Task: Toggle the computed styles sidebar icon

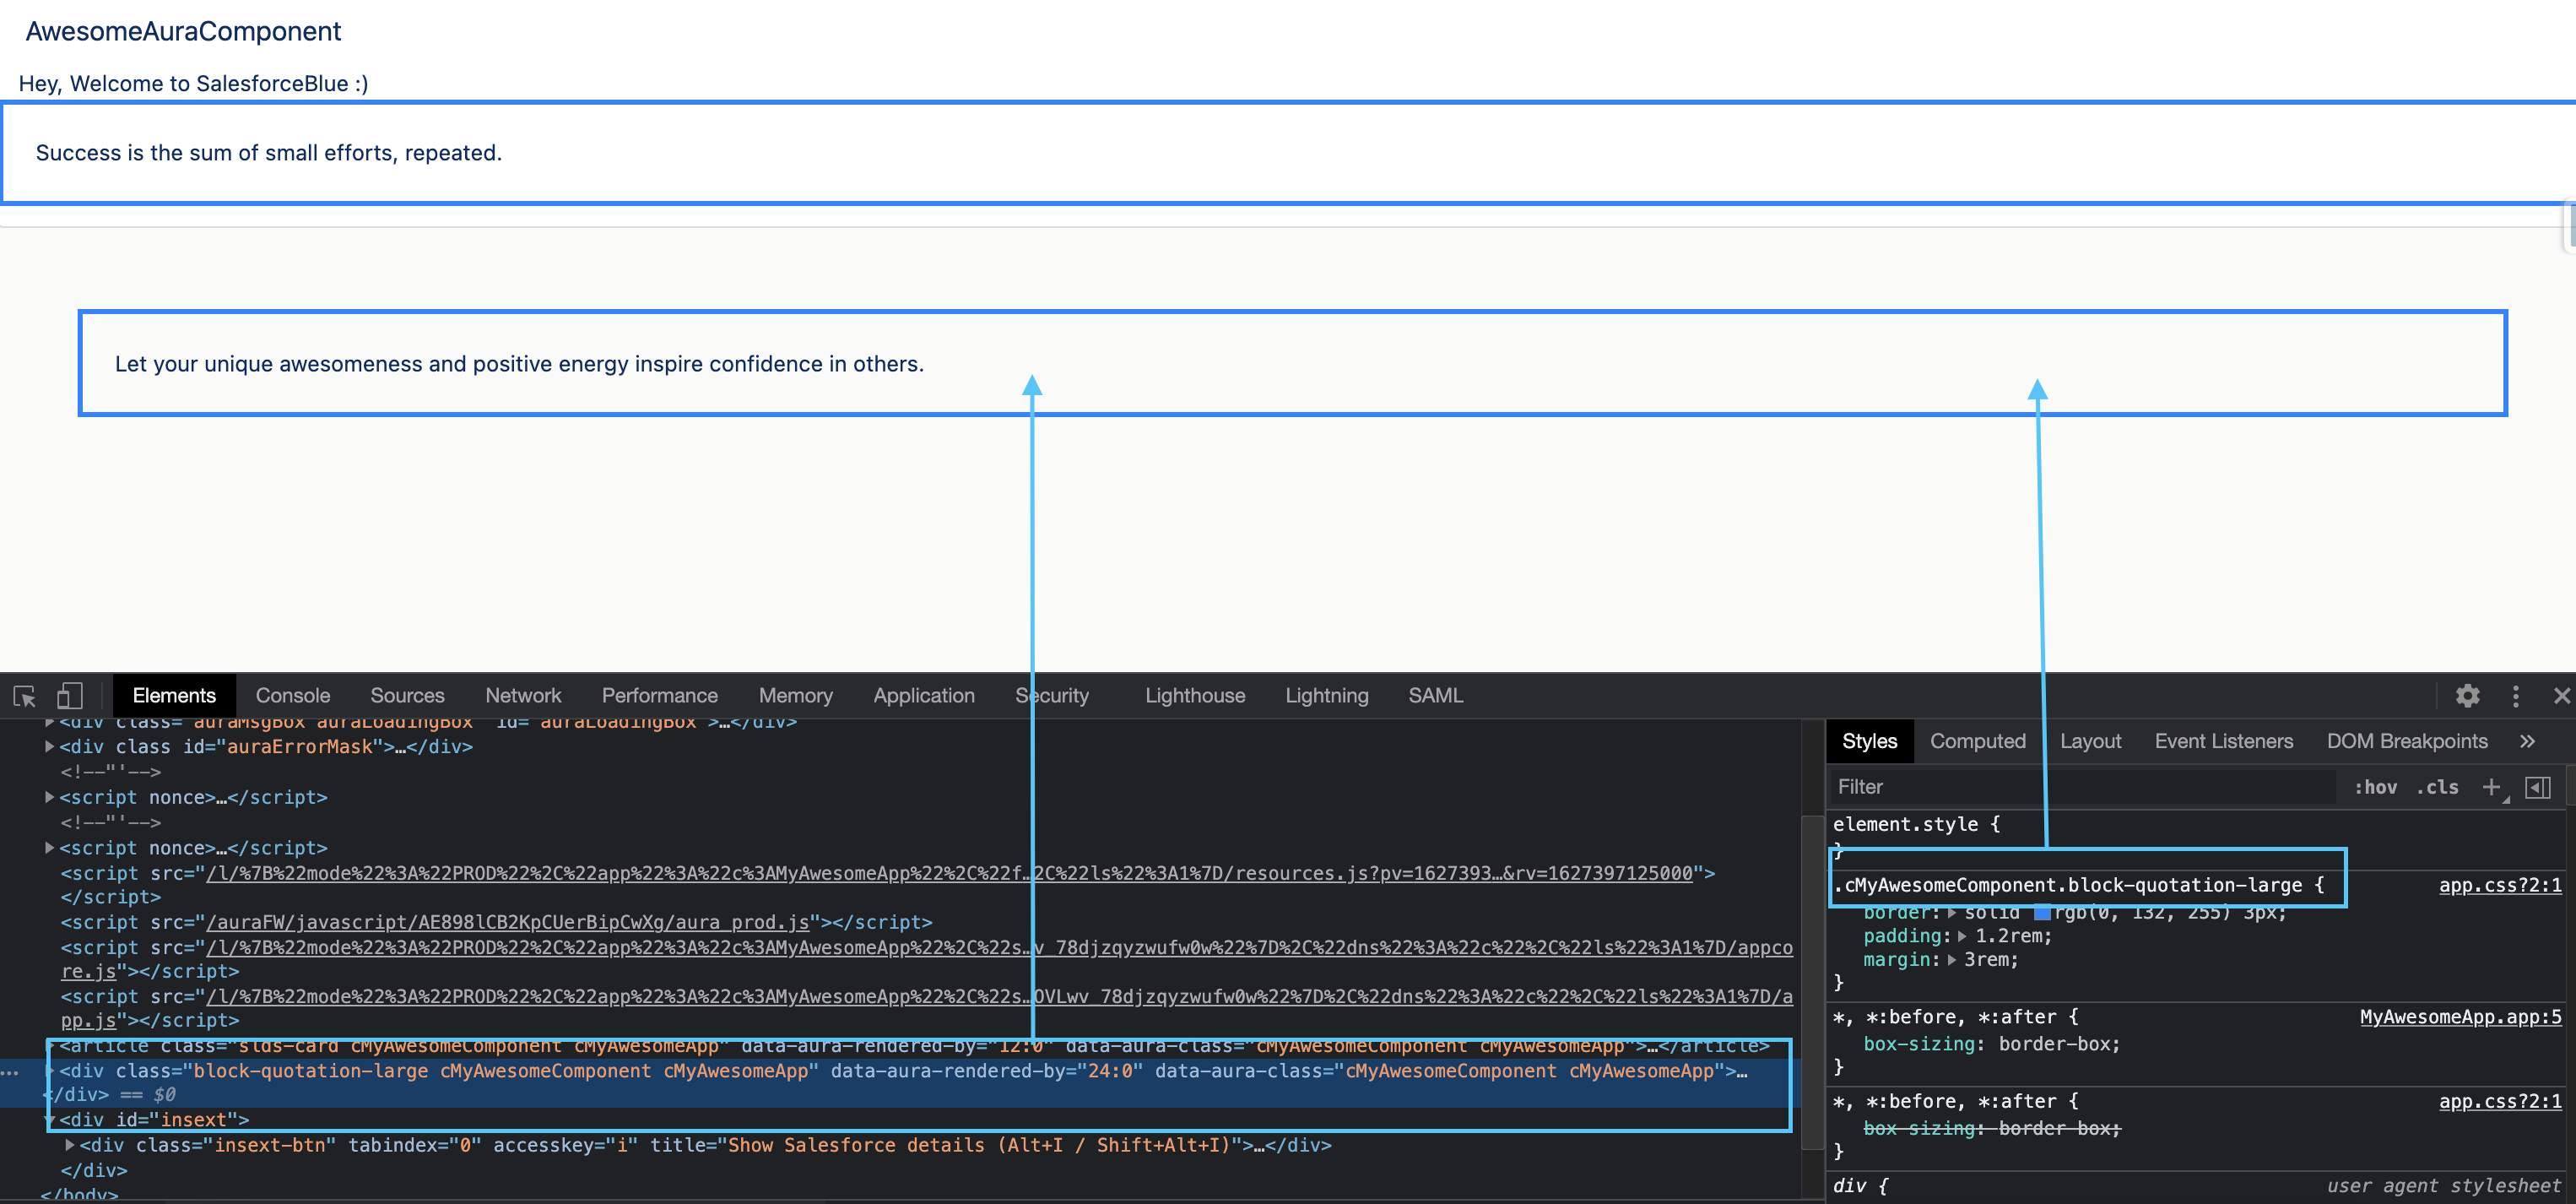Action: coord(2538,787)
